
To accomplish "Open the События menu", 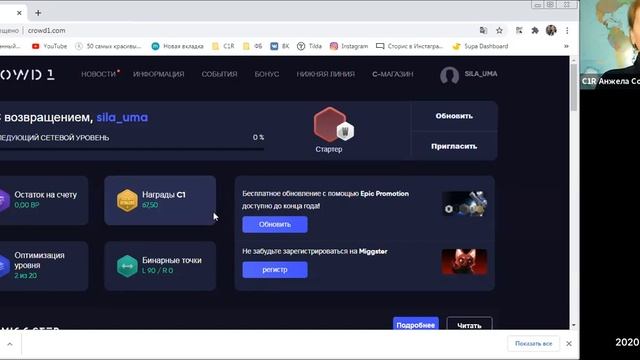I will (x=219, y=74).
